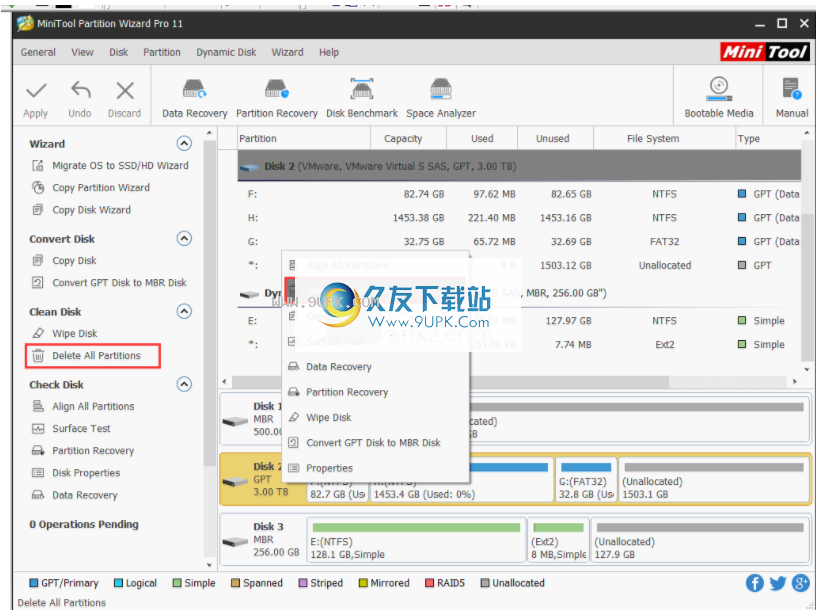Open the Help menu
The width and height of the screenshot is (816, 610).
pyautogui.click(x=329, y=52)
